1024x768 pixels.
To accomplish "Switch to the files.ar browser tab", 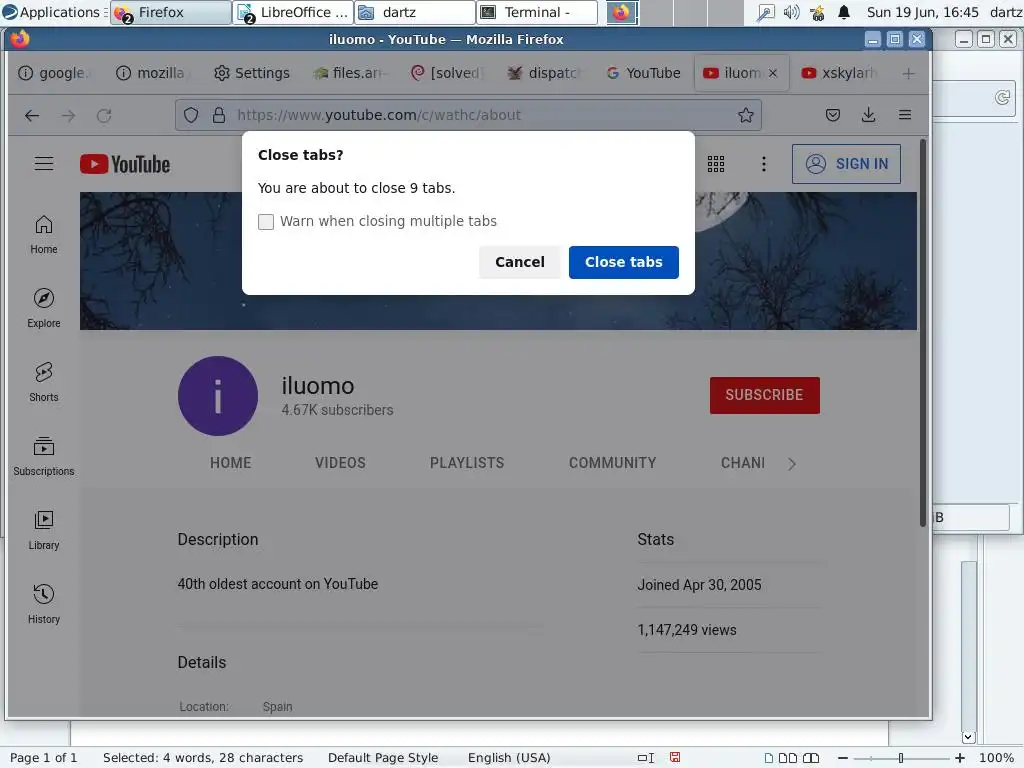I will tap(349, 73).
